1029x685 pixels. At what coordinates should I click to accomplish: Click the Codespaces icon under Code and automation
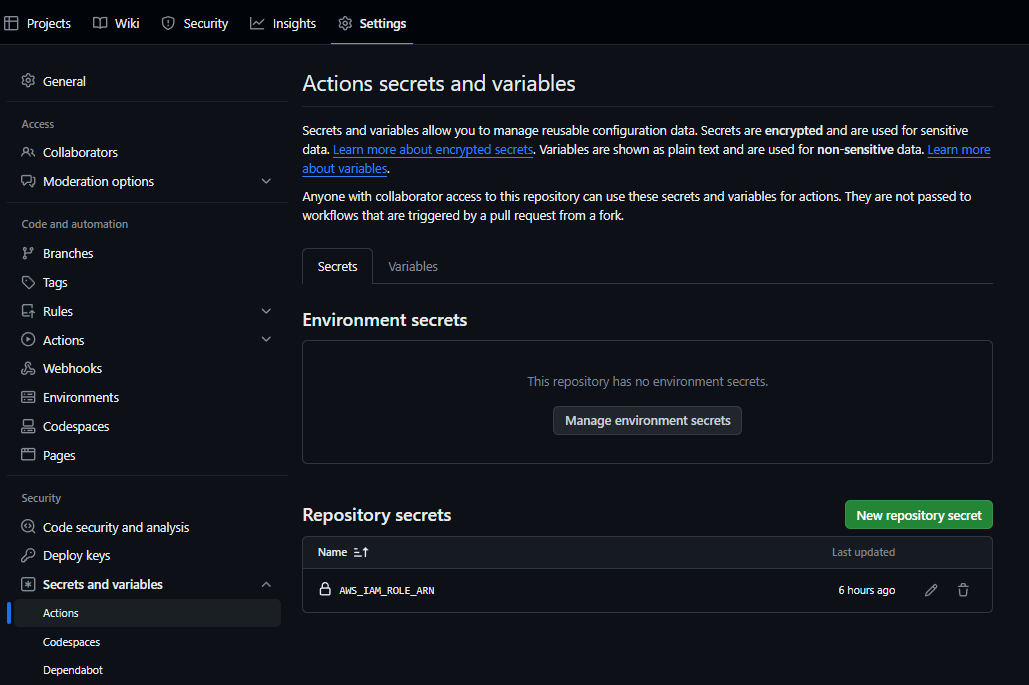click(x=28, y=426)
